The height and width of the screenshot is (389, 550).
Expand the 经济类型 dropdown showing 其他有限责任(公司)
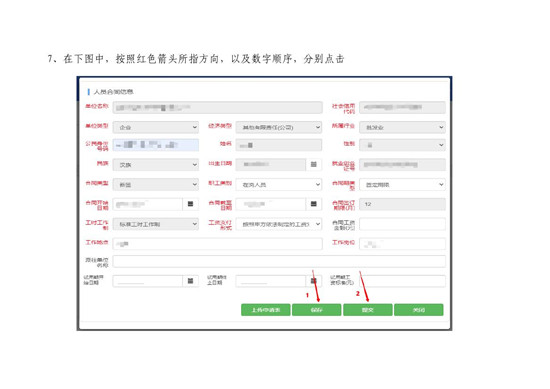pyautogui.click(x=279, y=127)
